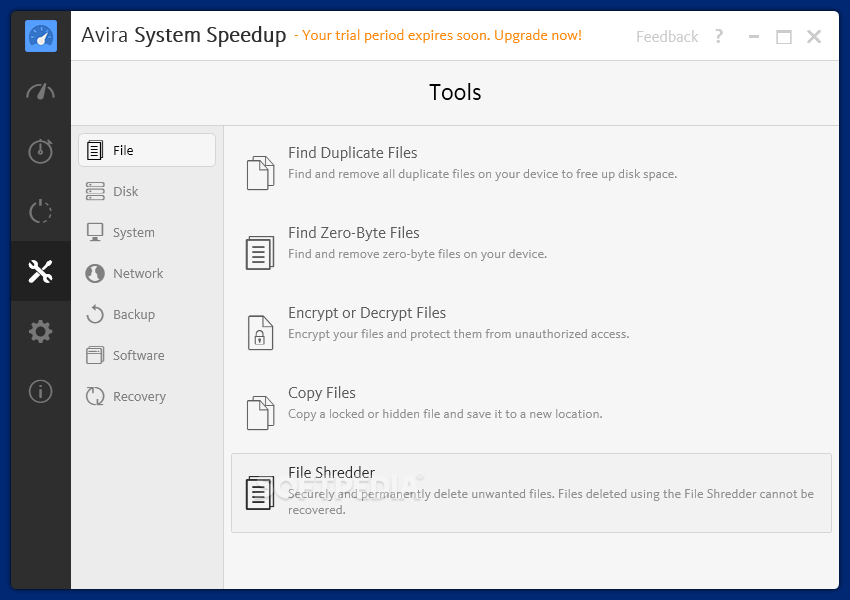The image size is (850, 600).
Task: Click the Tools page heading
Action: point(455,92)
